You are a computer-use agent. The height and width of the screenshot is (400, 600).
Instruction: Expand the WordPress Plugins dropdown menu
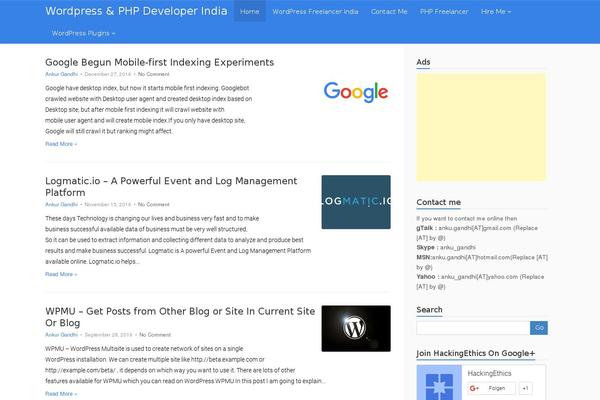(83, 33)
